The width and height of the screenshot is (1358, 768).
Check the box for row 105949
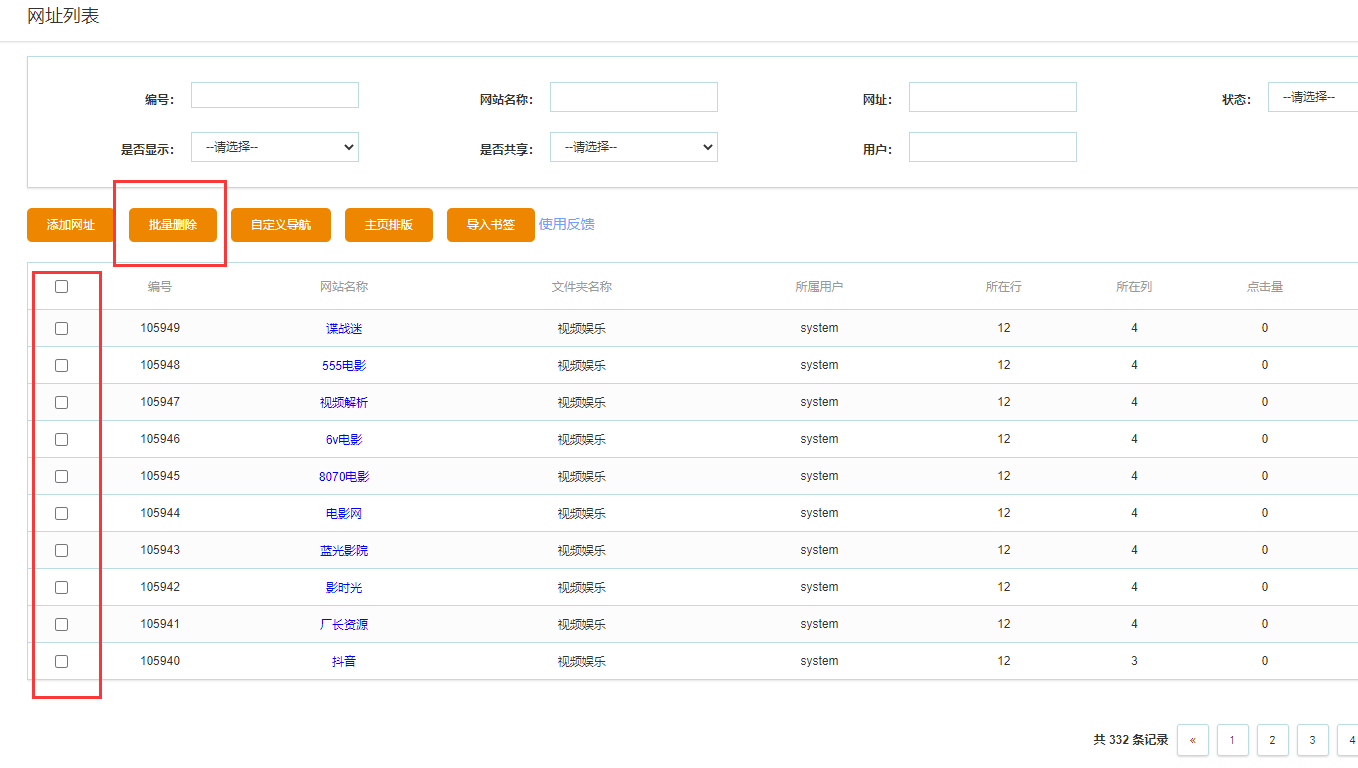click(62, 328)
